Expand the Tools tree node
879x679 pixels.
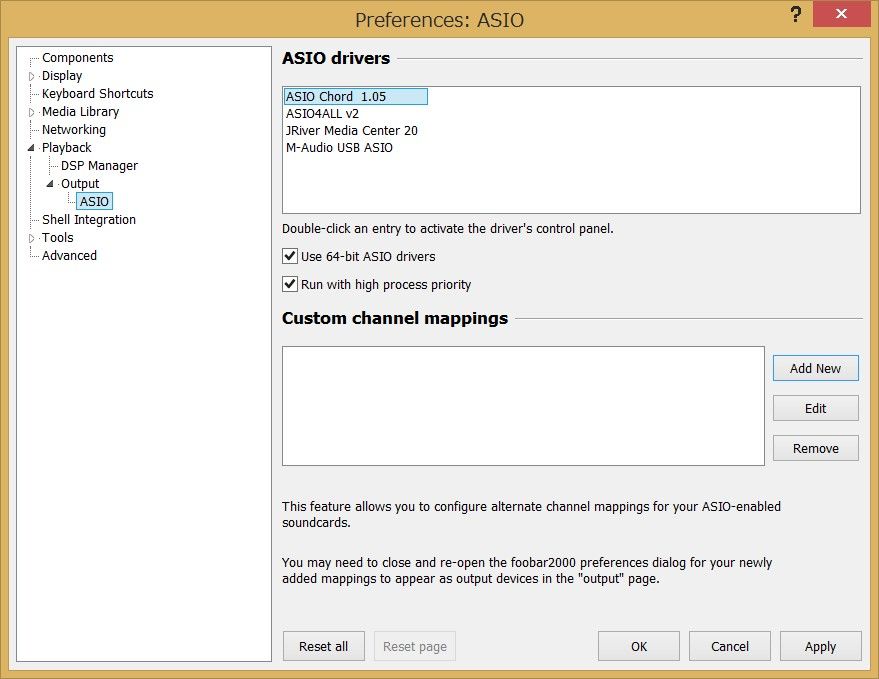[31, 238]
